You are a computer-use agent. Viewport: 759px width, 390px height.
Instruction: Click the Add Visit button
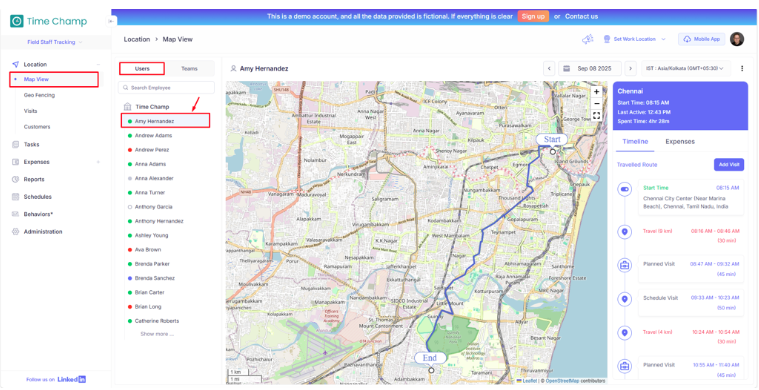(x=729, y=165)
